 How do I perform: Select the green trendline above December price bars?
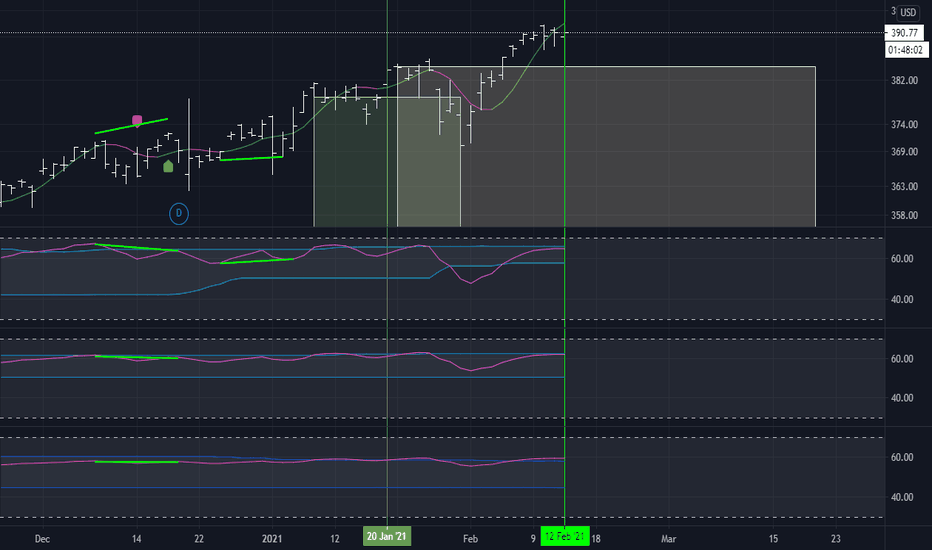click(x=131, y=125)
